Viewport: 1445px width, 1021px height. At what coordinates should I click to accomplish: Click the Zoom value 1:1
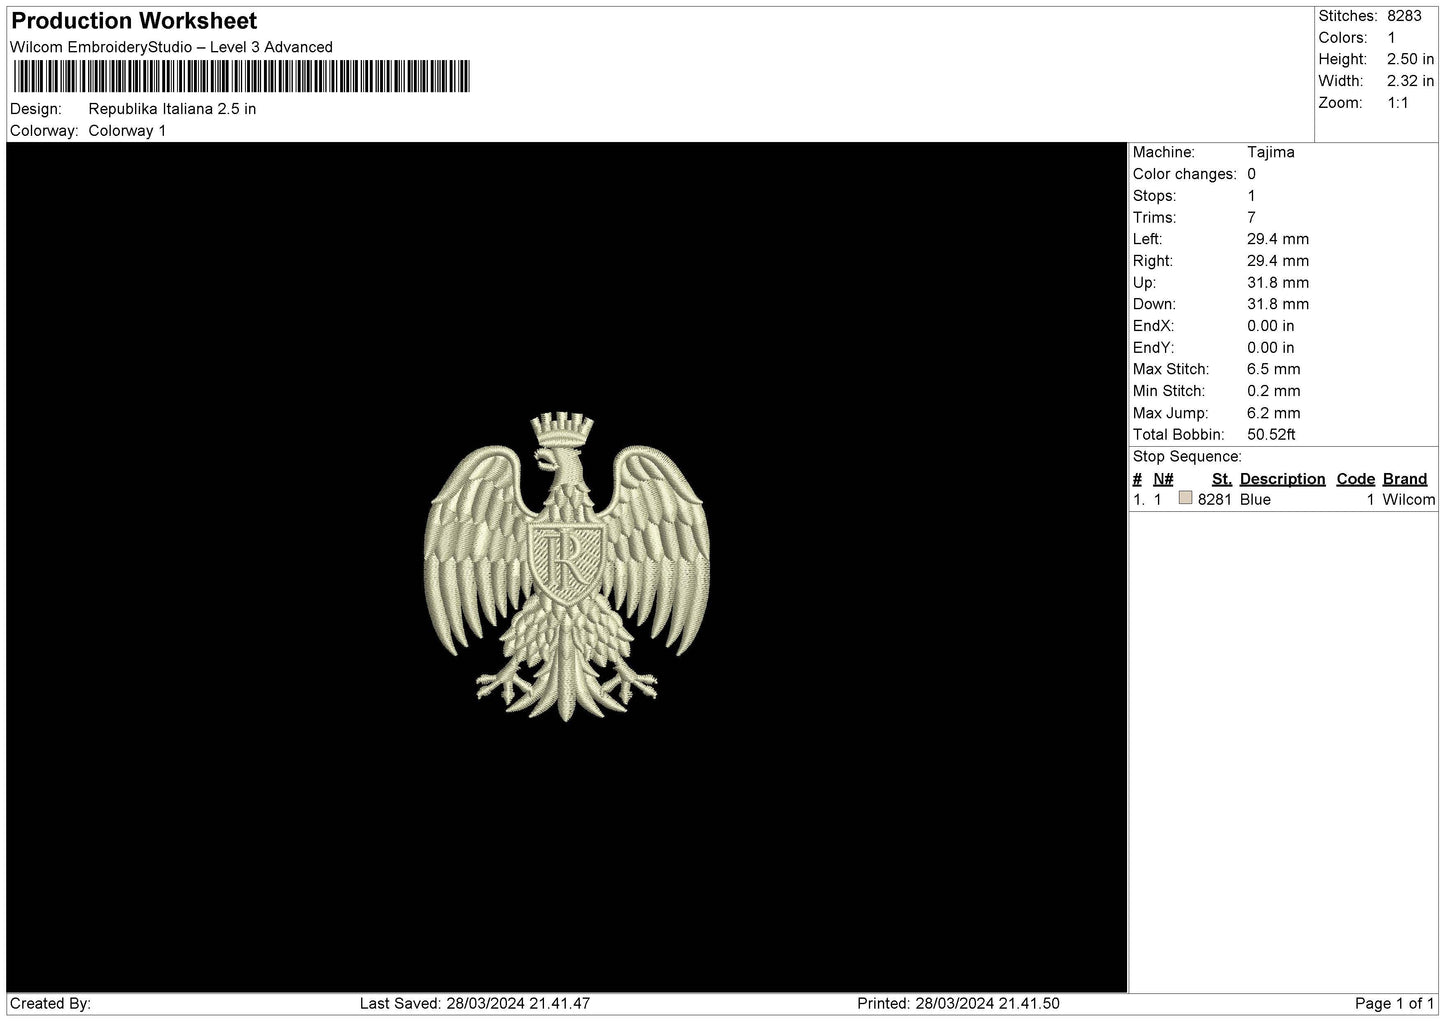coord(1397,103)
